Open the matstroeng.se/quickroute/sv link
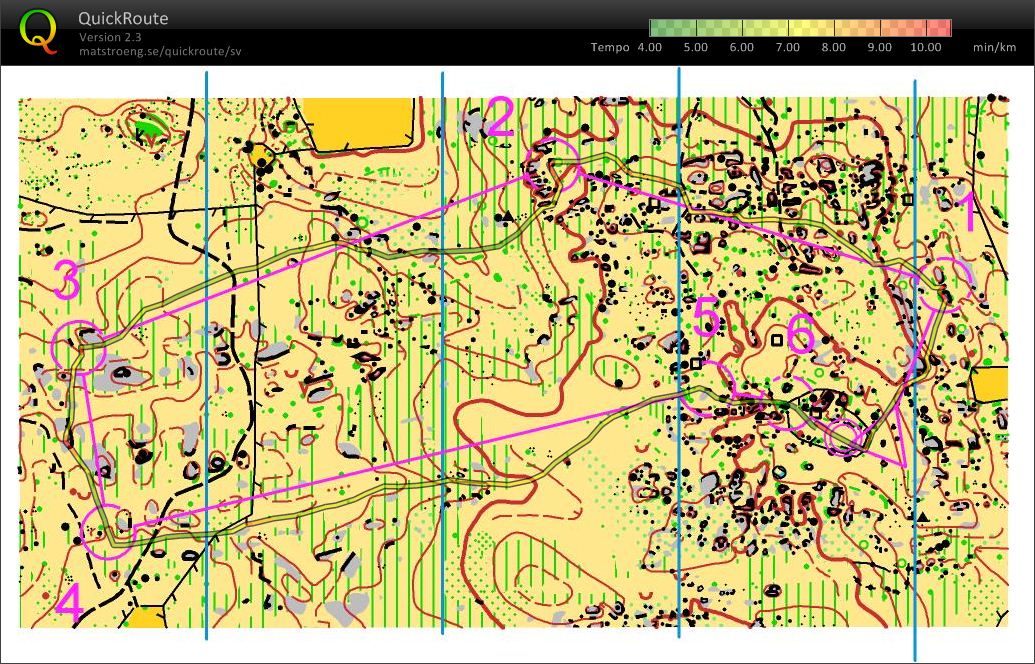This screenshot has width=1035, height=664. 160,51
